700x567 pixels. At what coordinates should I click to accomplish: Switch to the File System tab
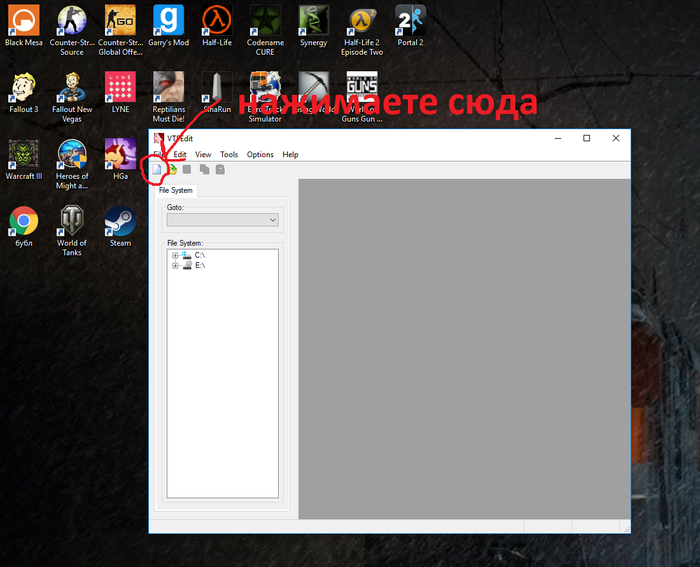[x=176, y=190]
